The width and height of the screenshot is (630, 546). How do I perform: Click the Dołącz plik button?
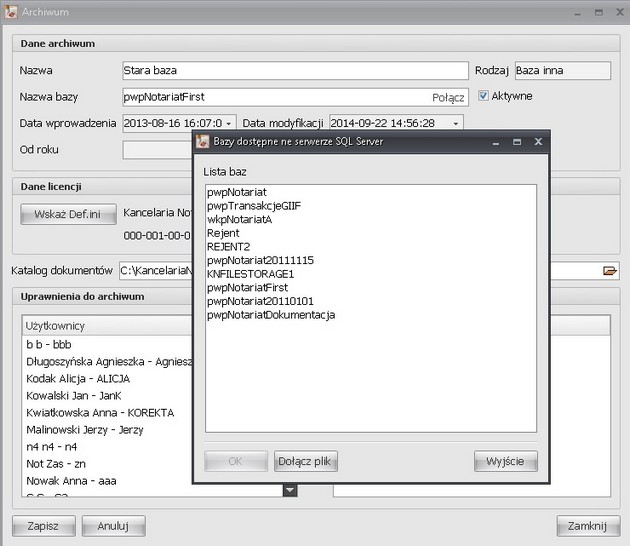coord(307,461)
